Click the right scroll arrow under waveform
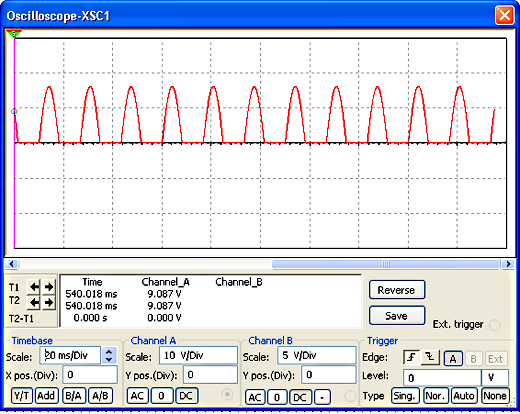This screenshot has height=414, width=520. point(508,264)
